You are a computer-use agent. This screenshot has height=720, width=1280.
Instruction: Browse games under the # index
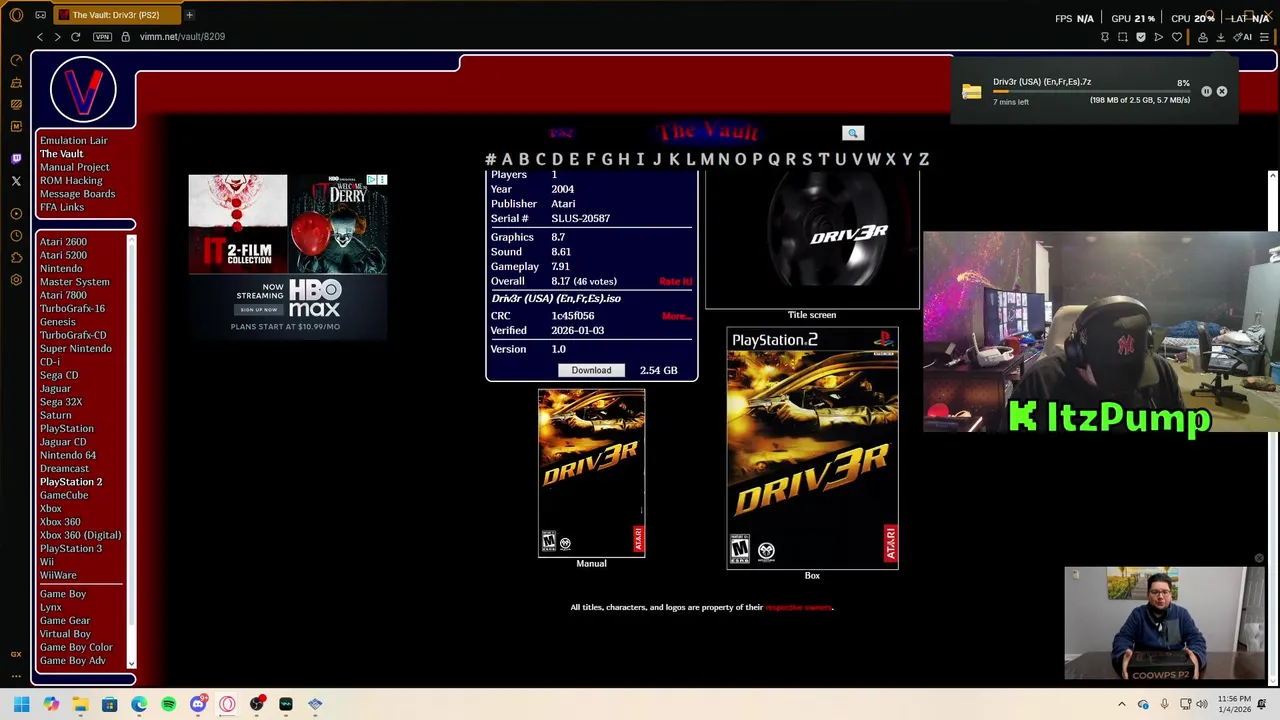point(490,159)
